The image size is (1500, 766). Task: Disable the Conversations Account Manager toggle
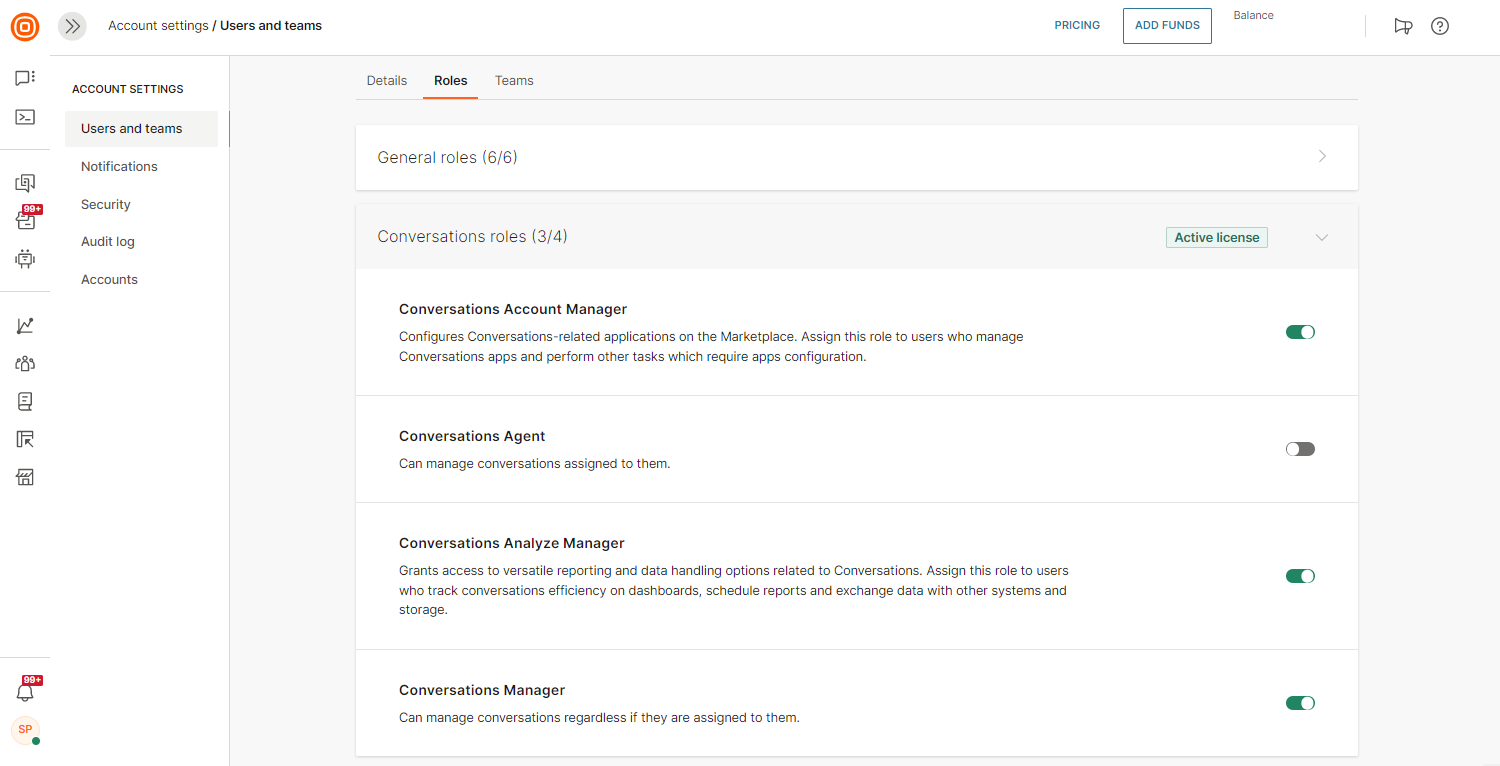[x=1300, y=332]
